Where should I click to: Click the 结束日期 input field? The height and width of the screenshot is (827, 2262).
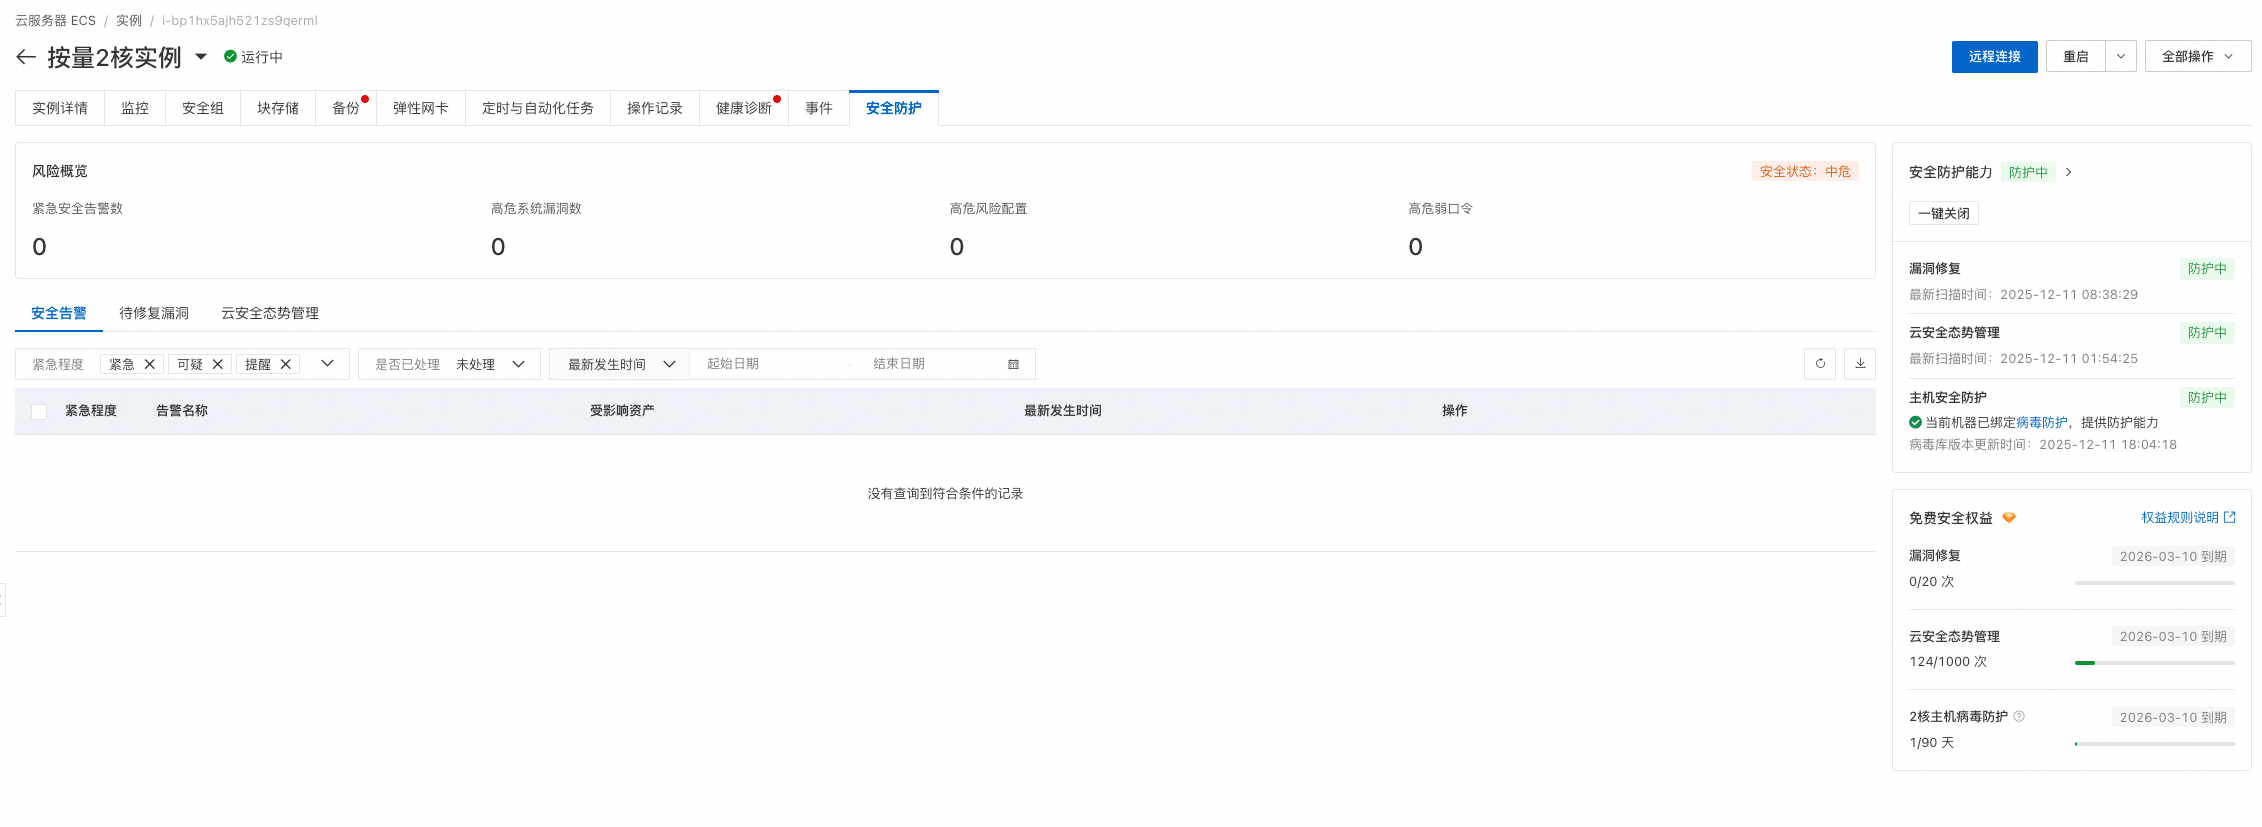point(930,364)
